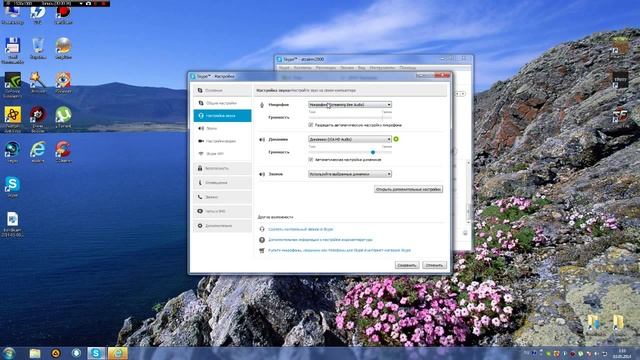640x360 pixels.
Task: Expand the Звонки section with phone icon
Action: 222,197
